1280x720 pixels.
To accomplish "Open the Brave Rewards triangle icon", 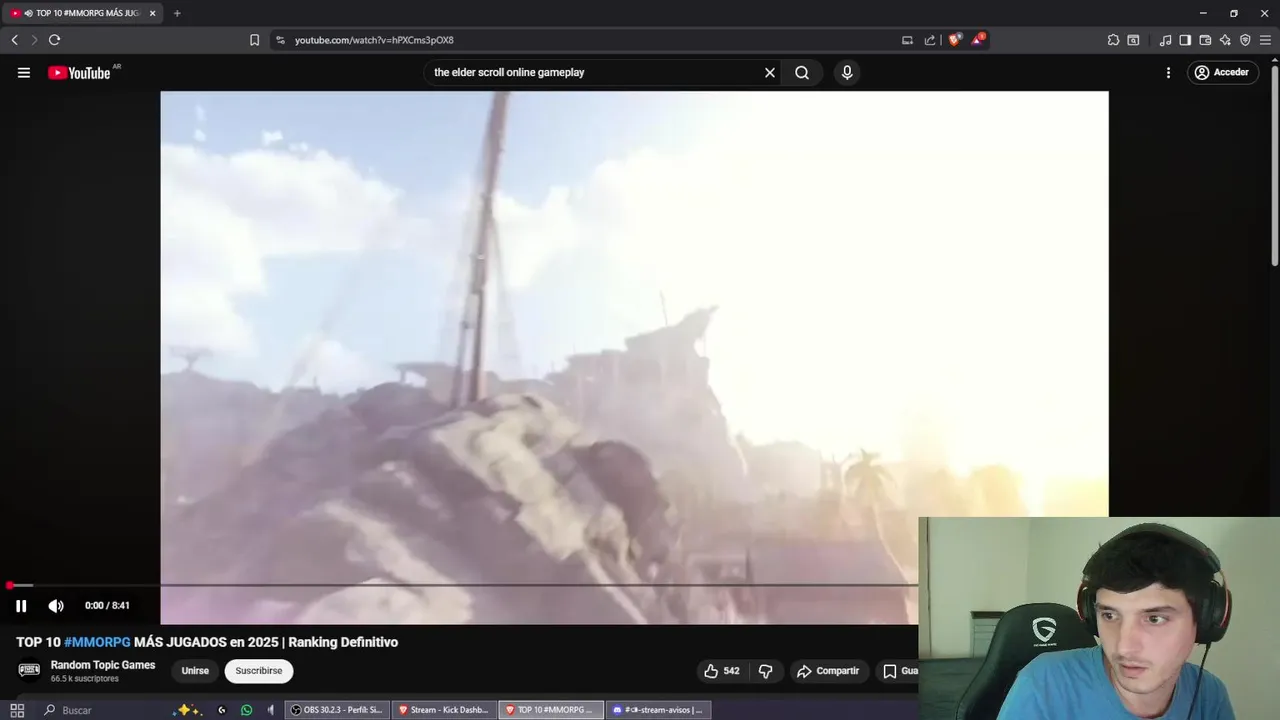I will [978, 40].
